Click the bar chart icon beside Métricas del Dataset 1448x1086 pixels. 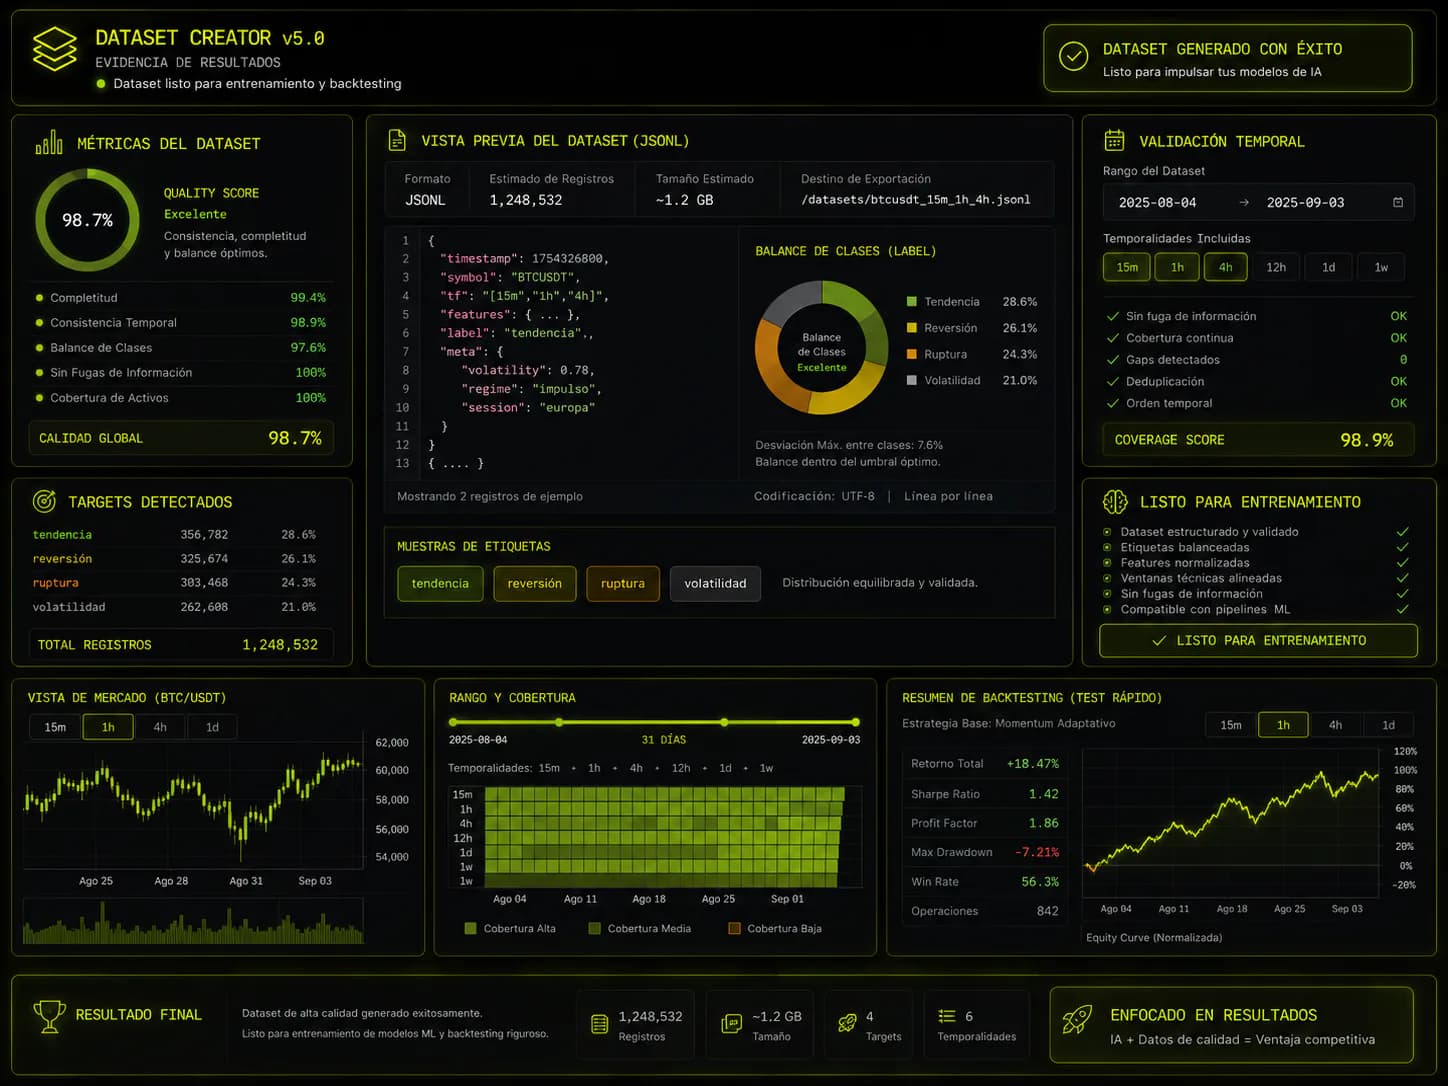(x=49, y=142)
